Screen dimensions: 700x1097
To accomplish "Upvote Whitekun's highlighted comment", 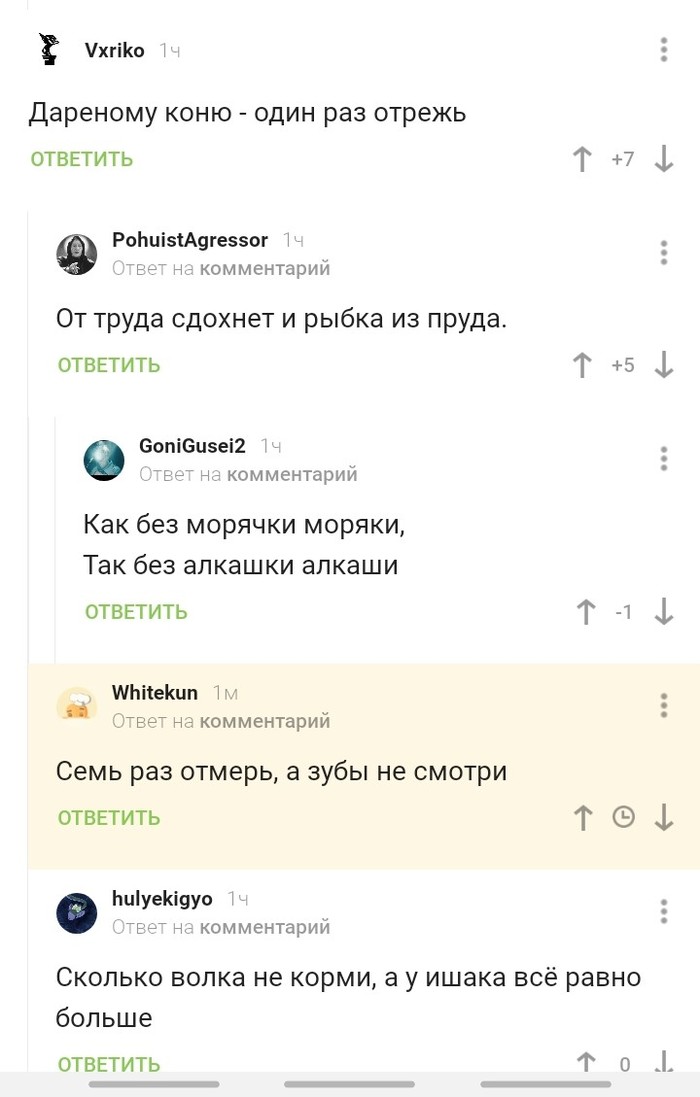I will point(582,818).
